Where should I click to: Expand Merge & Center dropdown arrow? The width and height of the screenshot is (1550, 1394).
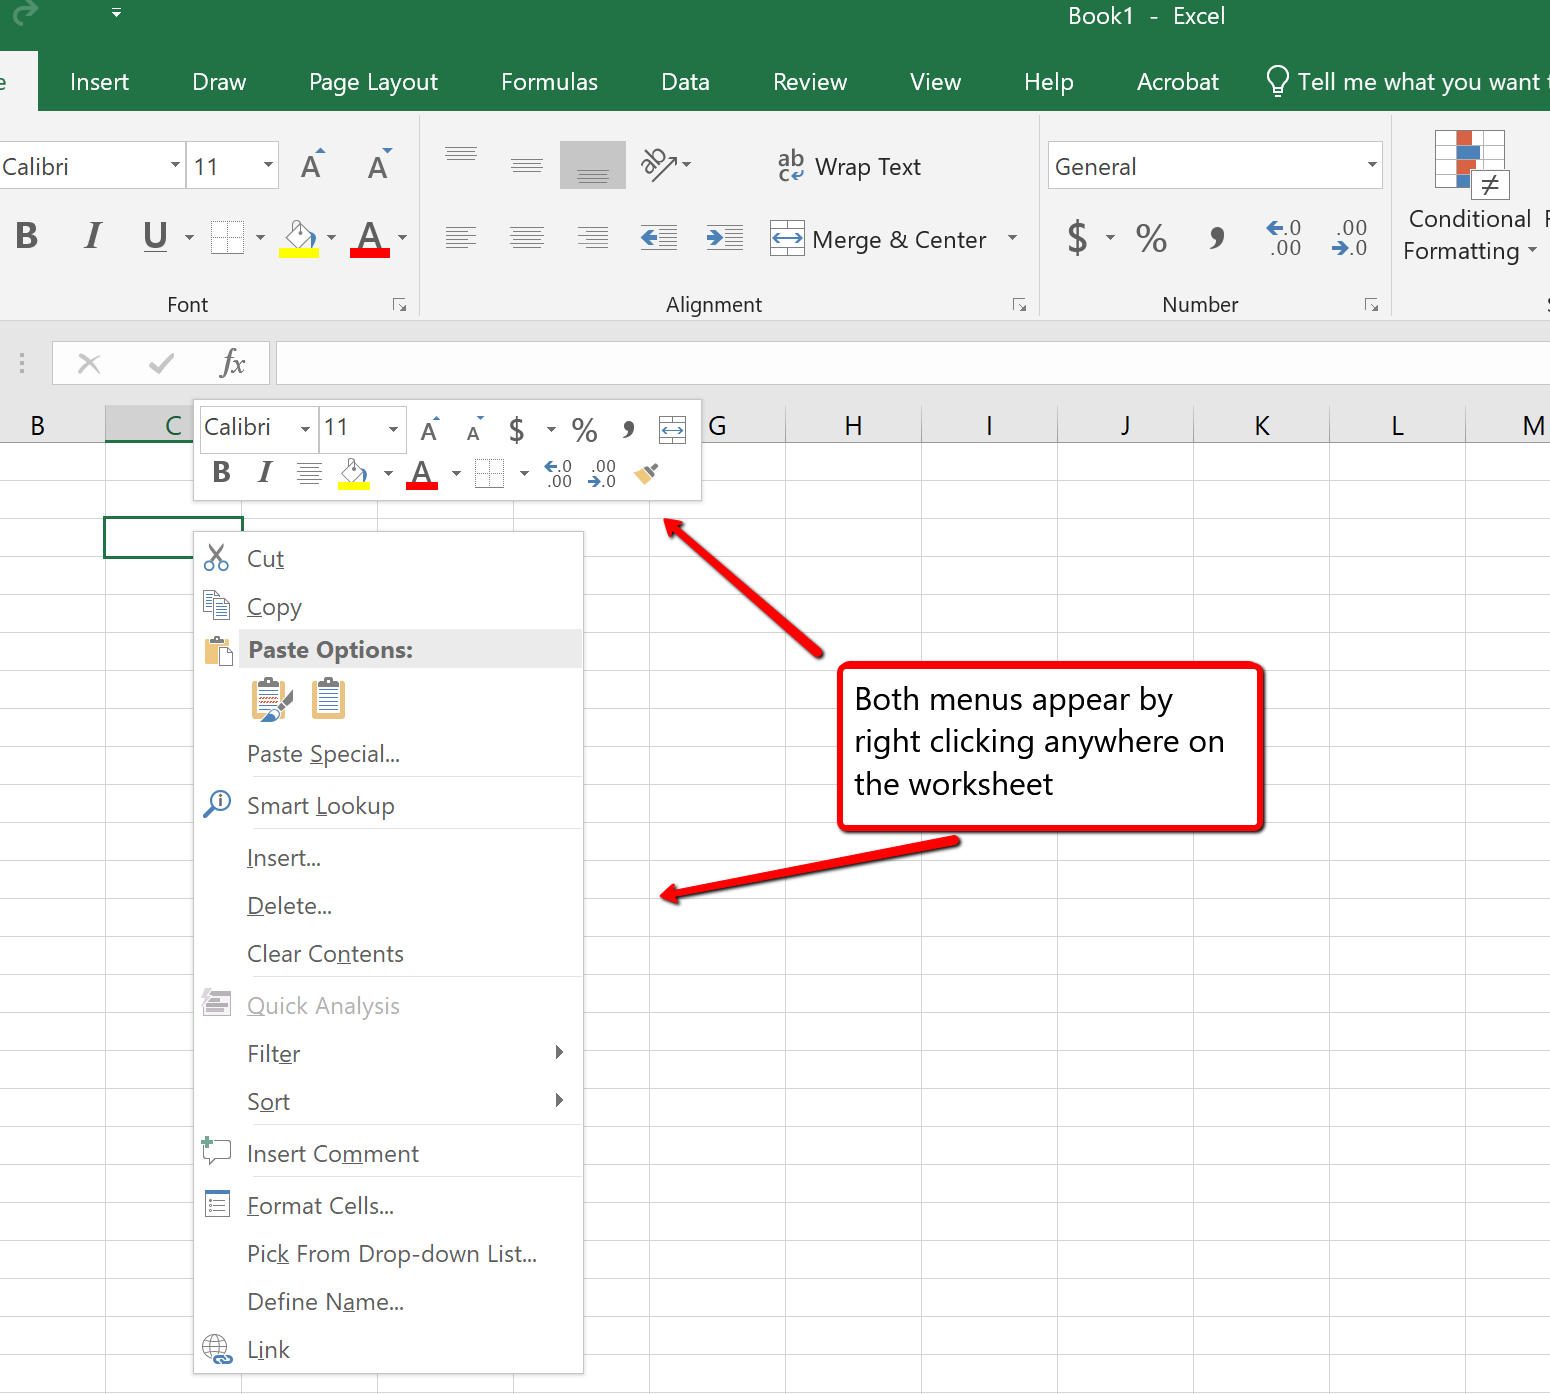coord(1012,238)
